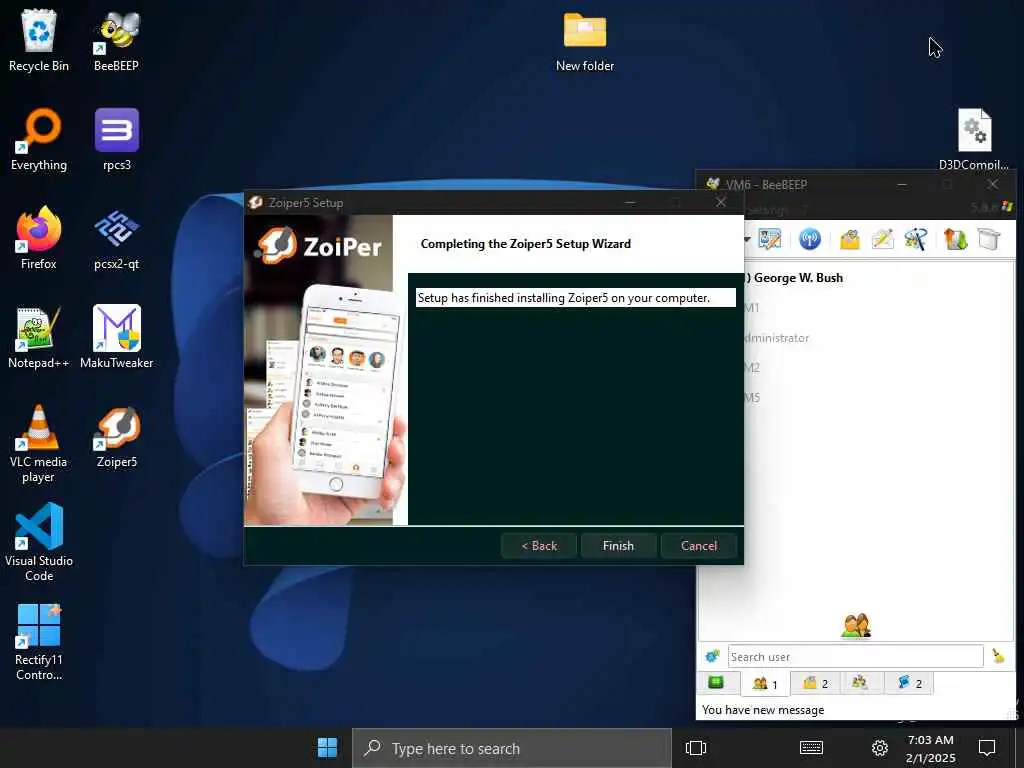
Task: Click the broom clear icon beside Search user
Action: [998, 656]
